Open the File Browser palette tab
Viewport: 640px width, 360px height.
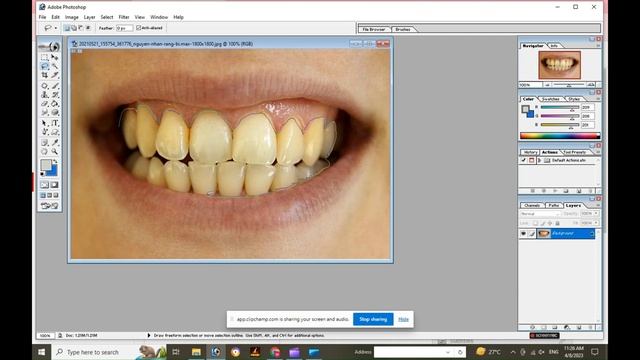pyautogui.click(x=374, y=29)
